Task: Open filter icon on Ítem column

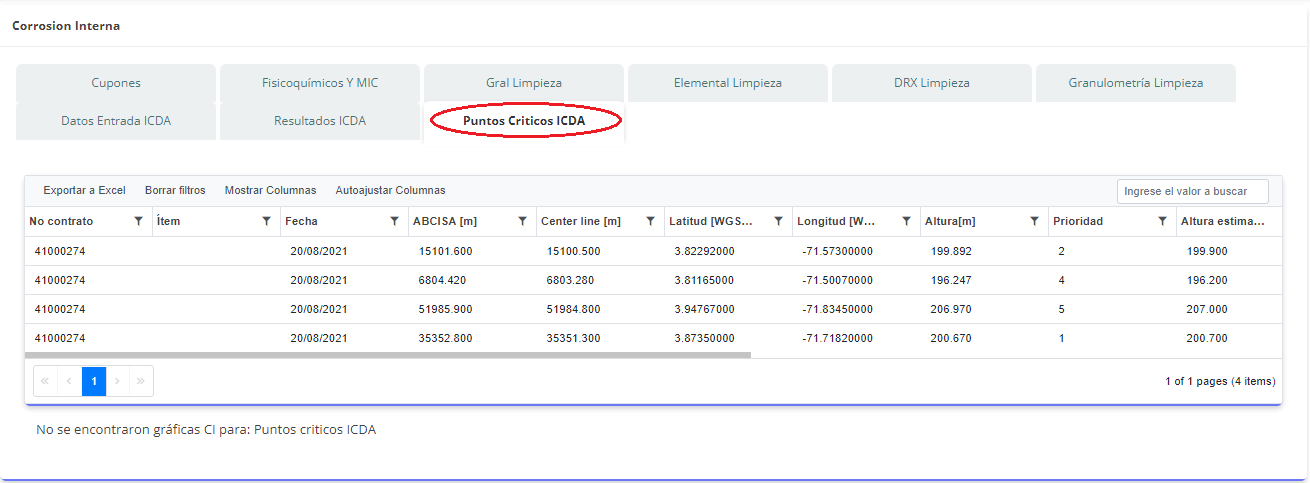Action: tap(266, 221)
